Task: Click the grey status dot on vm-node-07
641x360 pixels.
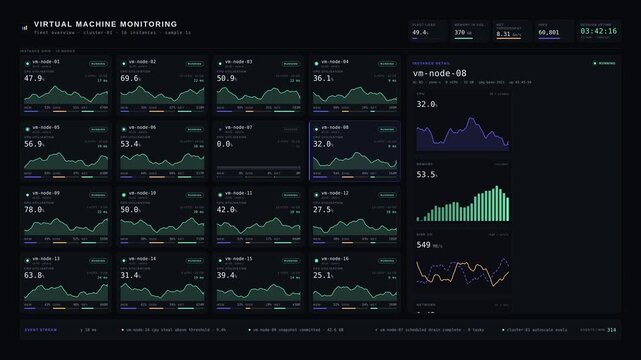Action: click(x=220, y=130)
